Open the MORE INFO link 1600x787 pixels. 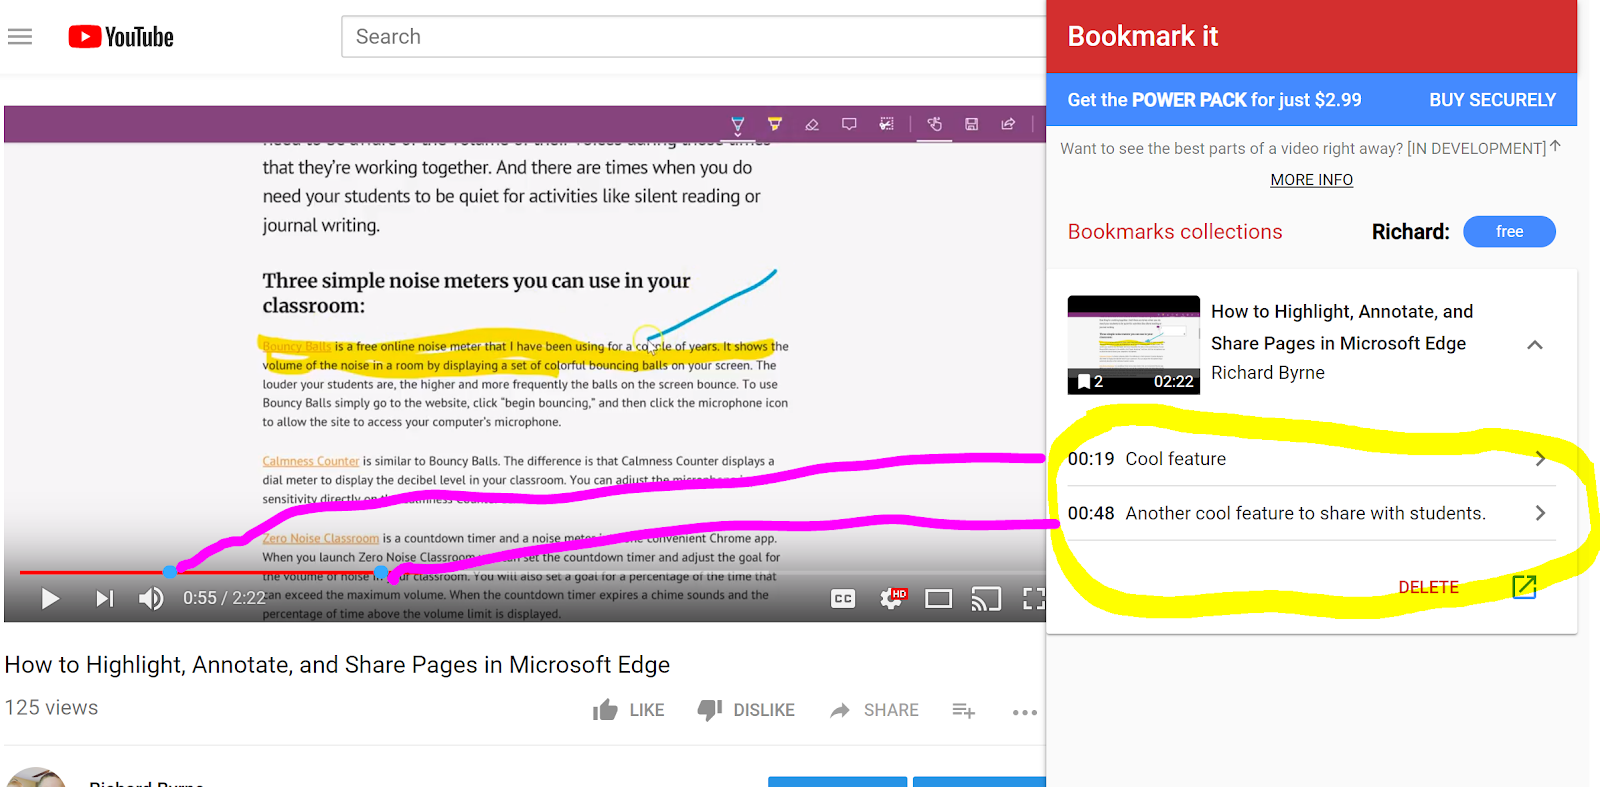tap(1311, 180)
